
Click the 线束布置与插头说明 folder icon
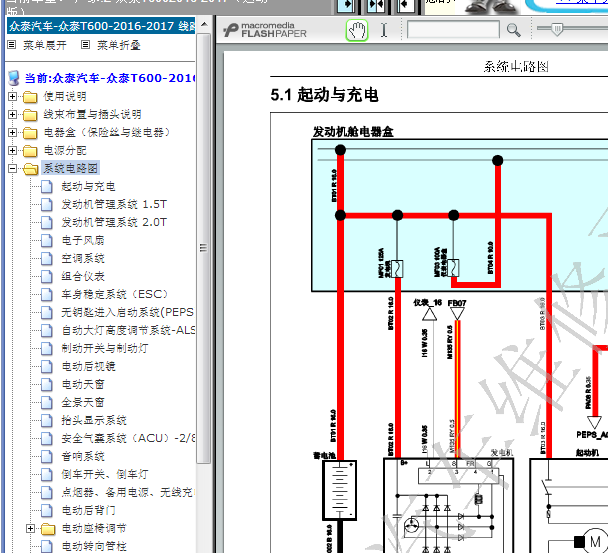(30, 115)
